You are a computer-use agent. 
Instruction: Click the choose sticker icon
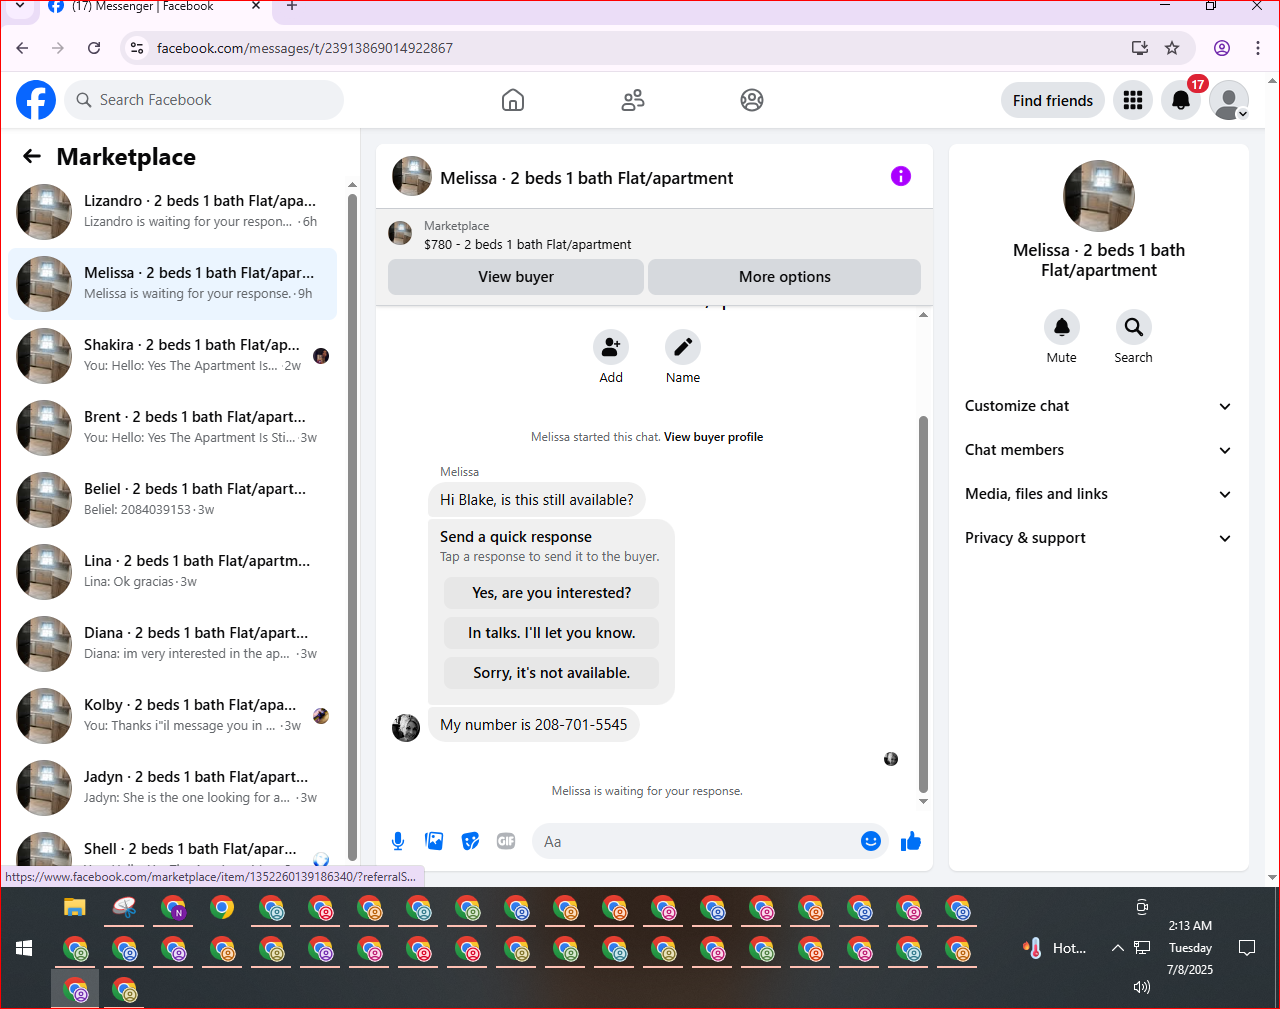470,841
